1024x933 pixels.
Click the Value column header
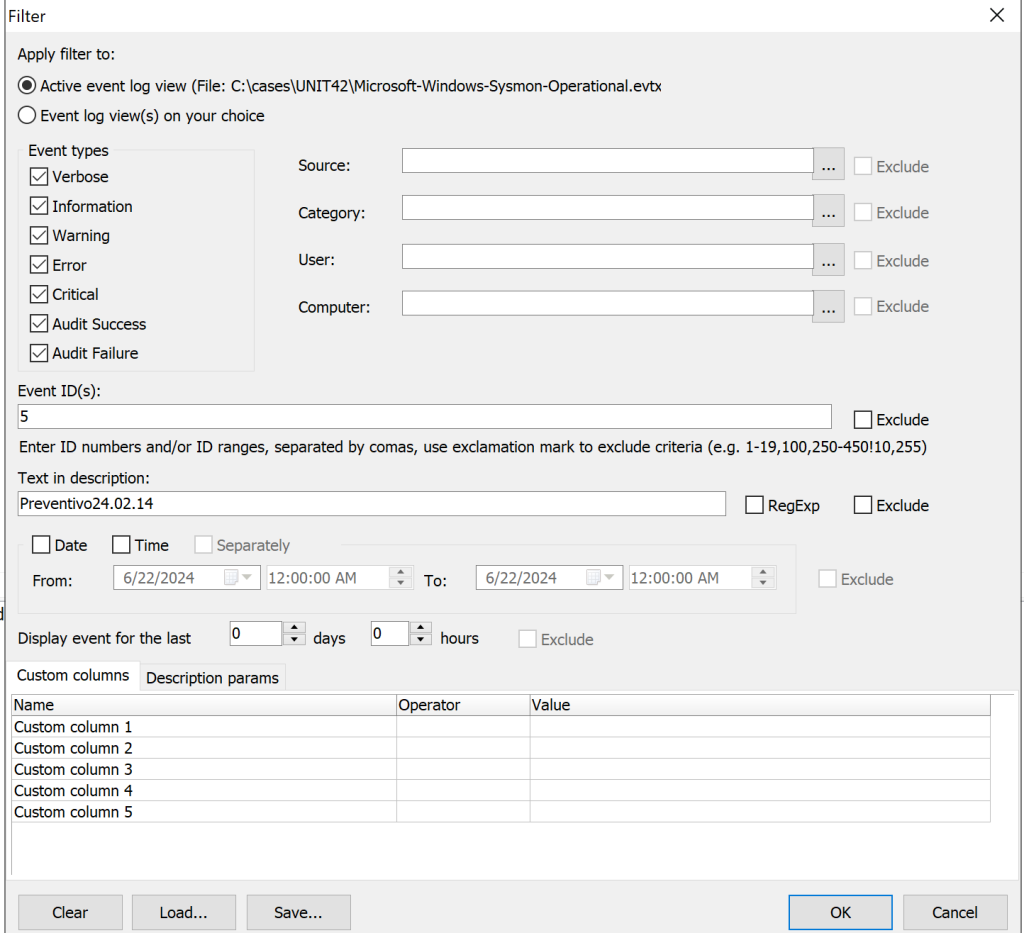tap(760, 705)
